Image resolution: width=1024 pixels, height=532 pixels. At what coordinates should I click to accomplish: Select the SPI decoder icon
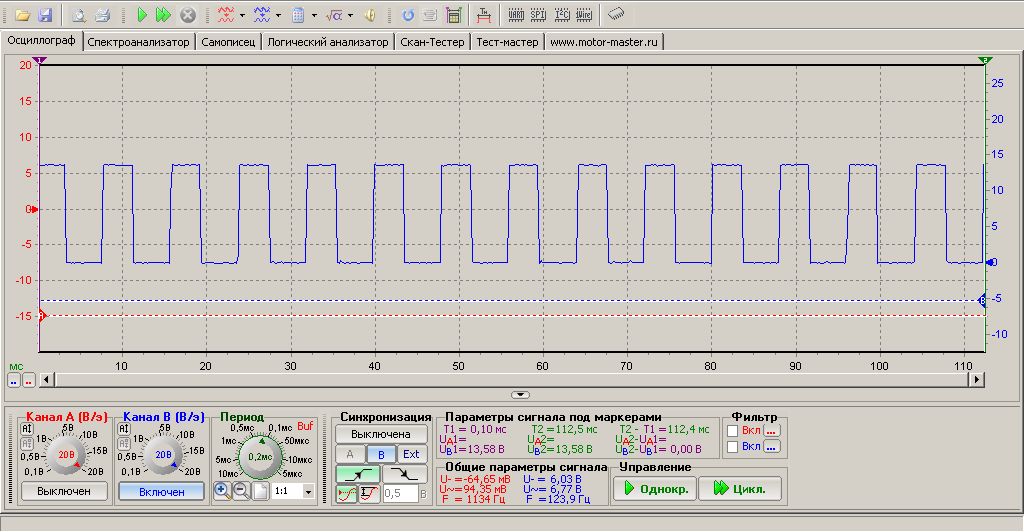(x=538, y=14)
